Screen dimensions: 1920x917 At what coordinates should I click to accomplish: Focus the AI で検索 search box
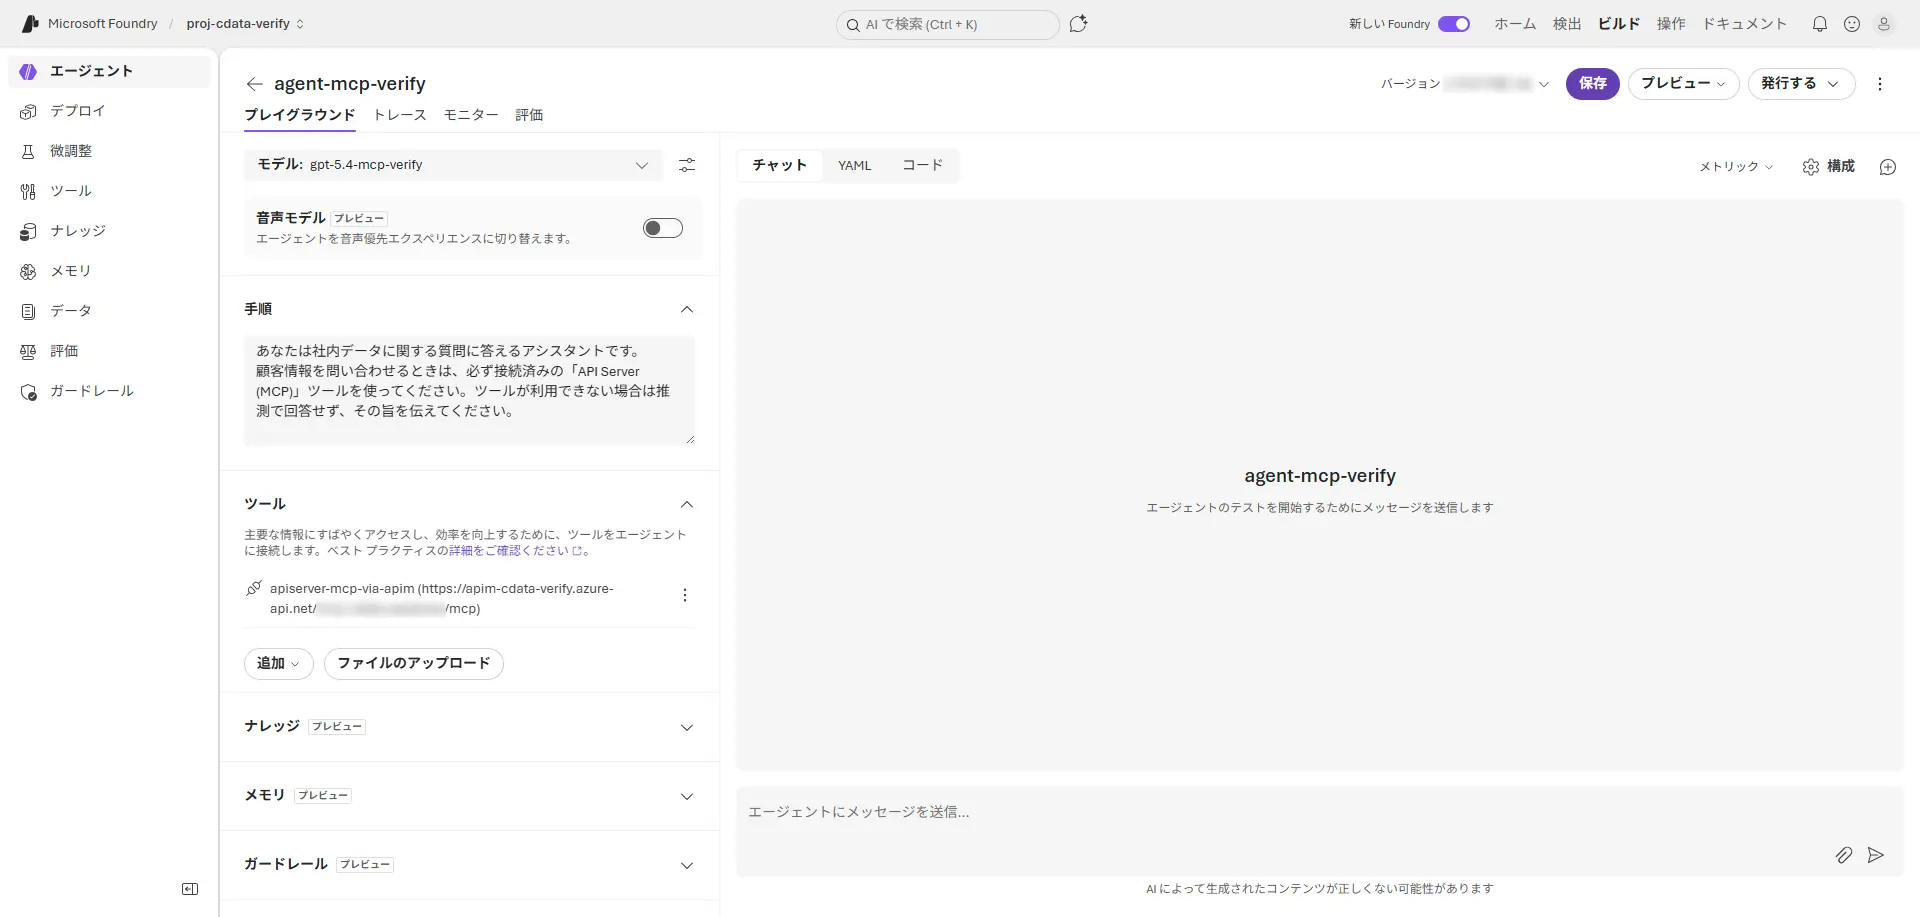pos(947,25)
